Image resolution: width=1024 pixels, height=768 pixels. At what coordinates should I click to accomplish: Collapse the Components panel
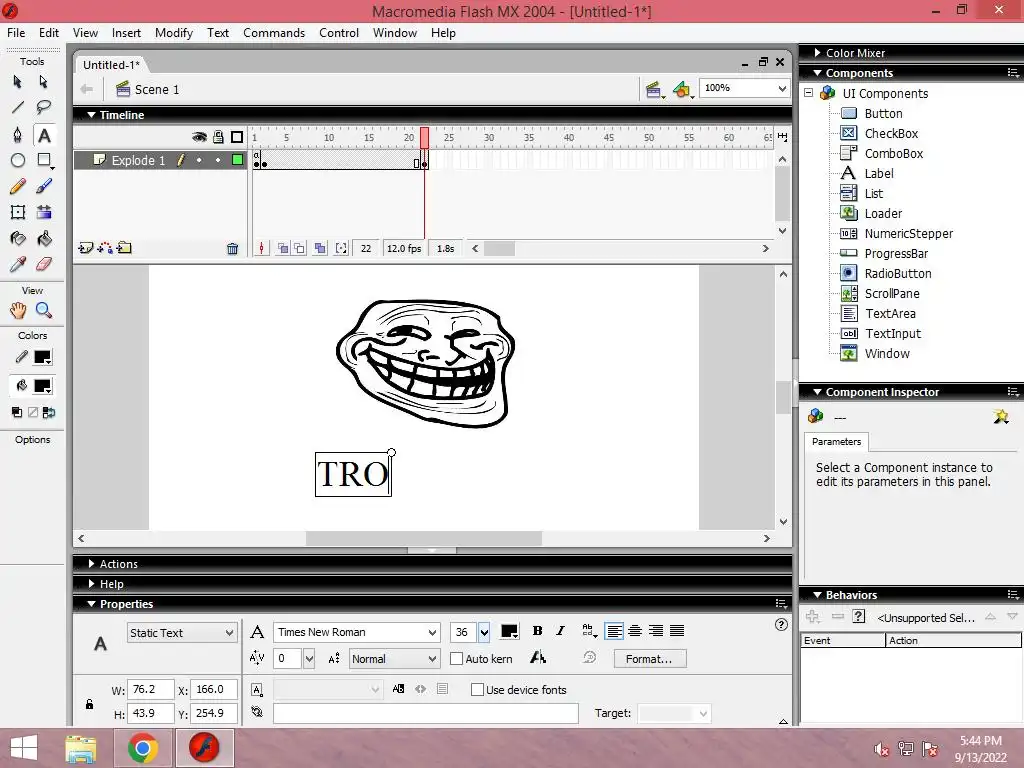point(818,72)
